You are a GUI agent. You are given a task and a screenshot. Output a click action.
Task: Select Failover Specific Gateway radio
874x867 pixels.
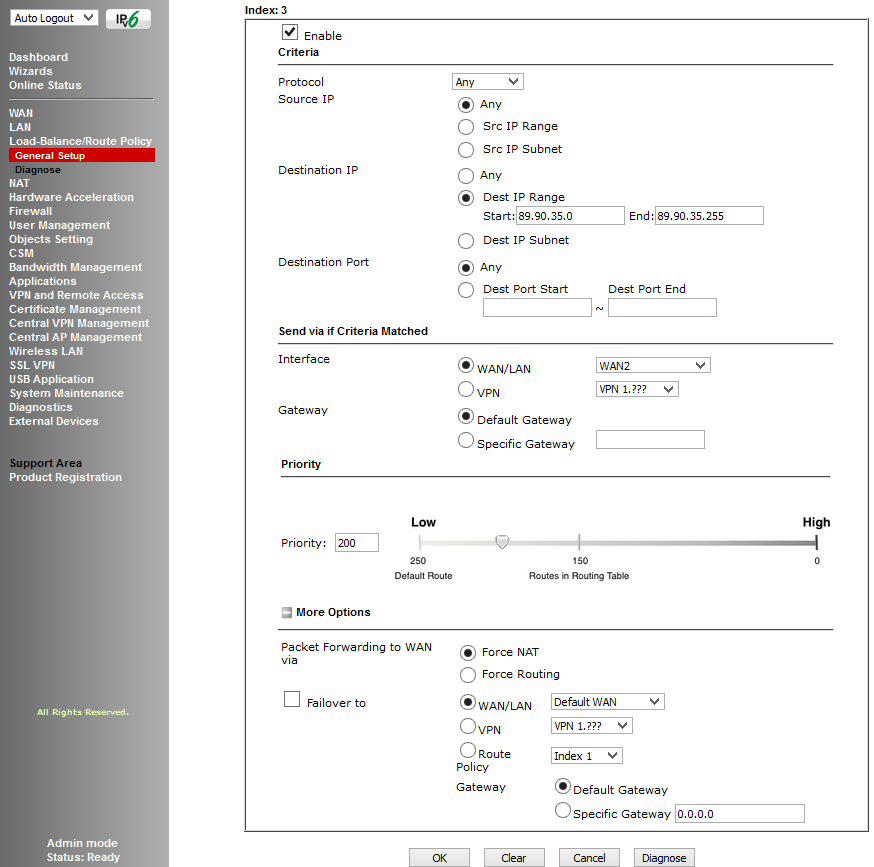563,810
